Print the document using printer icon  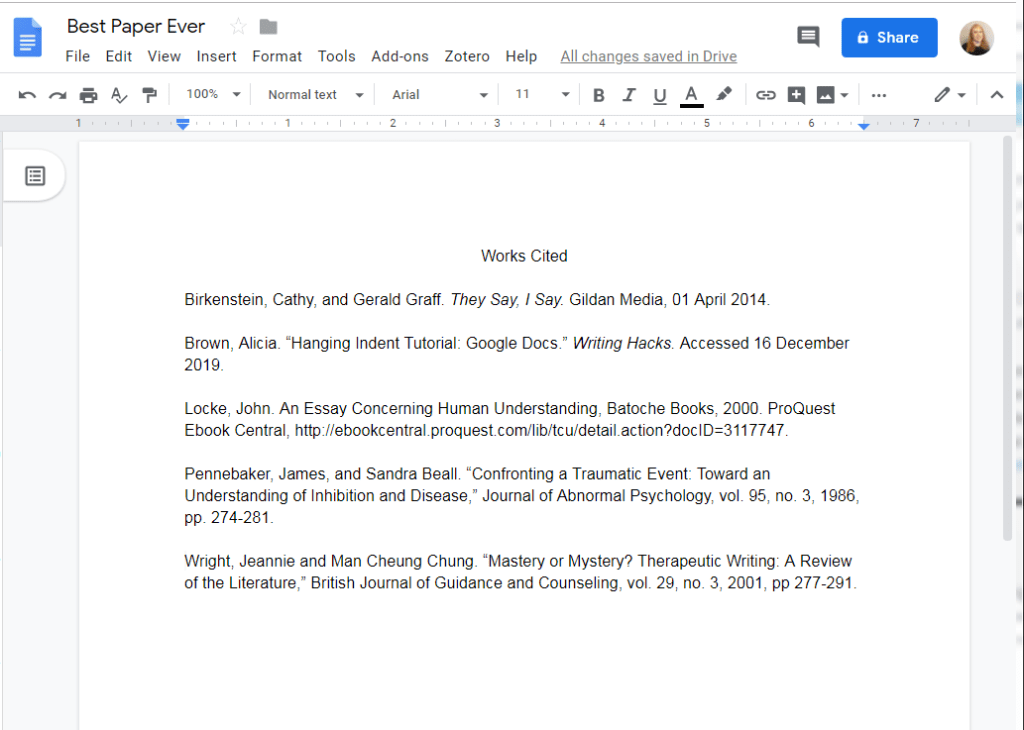pos(89,95)
